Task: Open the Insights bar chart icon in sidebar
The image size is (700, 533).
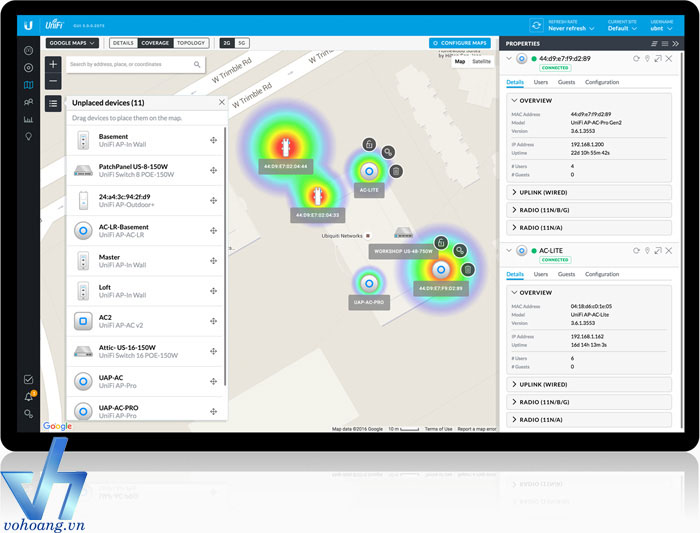Action: point(29,119)
